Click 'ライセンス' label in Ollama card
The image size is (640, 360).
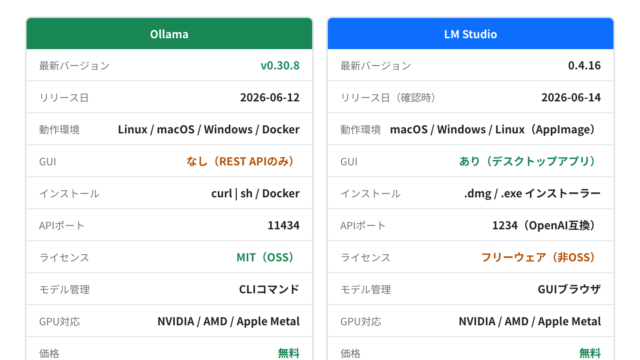(64, 258)
